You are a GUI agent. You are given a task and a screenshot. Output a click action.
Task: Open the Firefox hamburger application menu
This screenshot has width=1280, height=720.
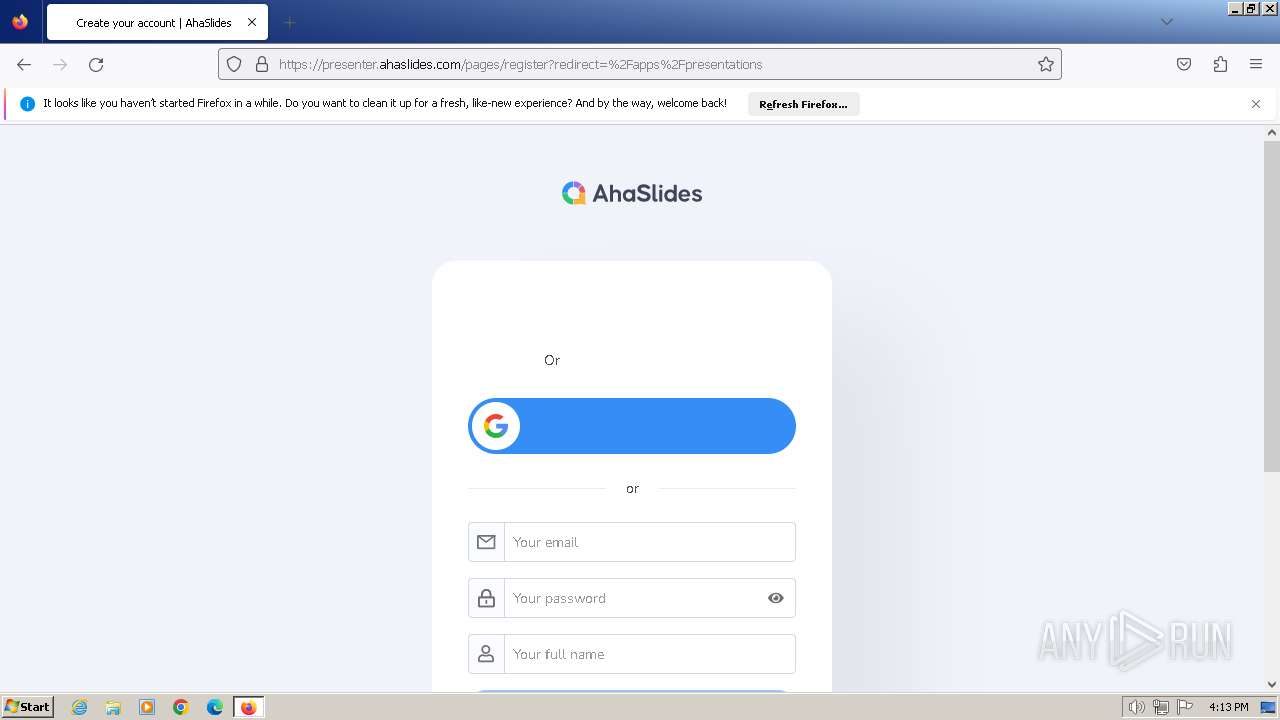pyautogui.click(x=1256, y=64)
